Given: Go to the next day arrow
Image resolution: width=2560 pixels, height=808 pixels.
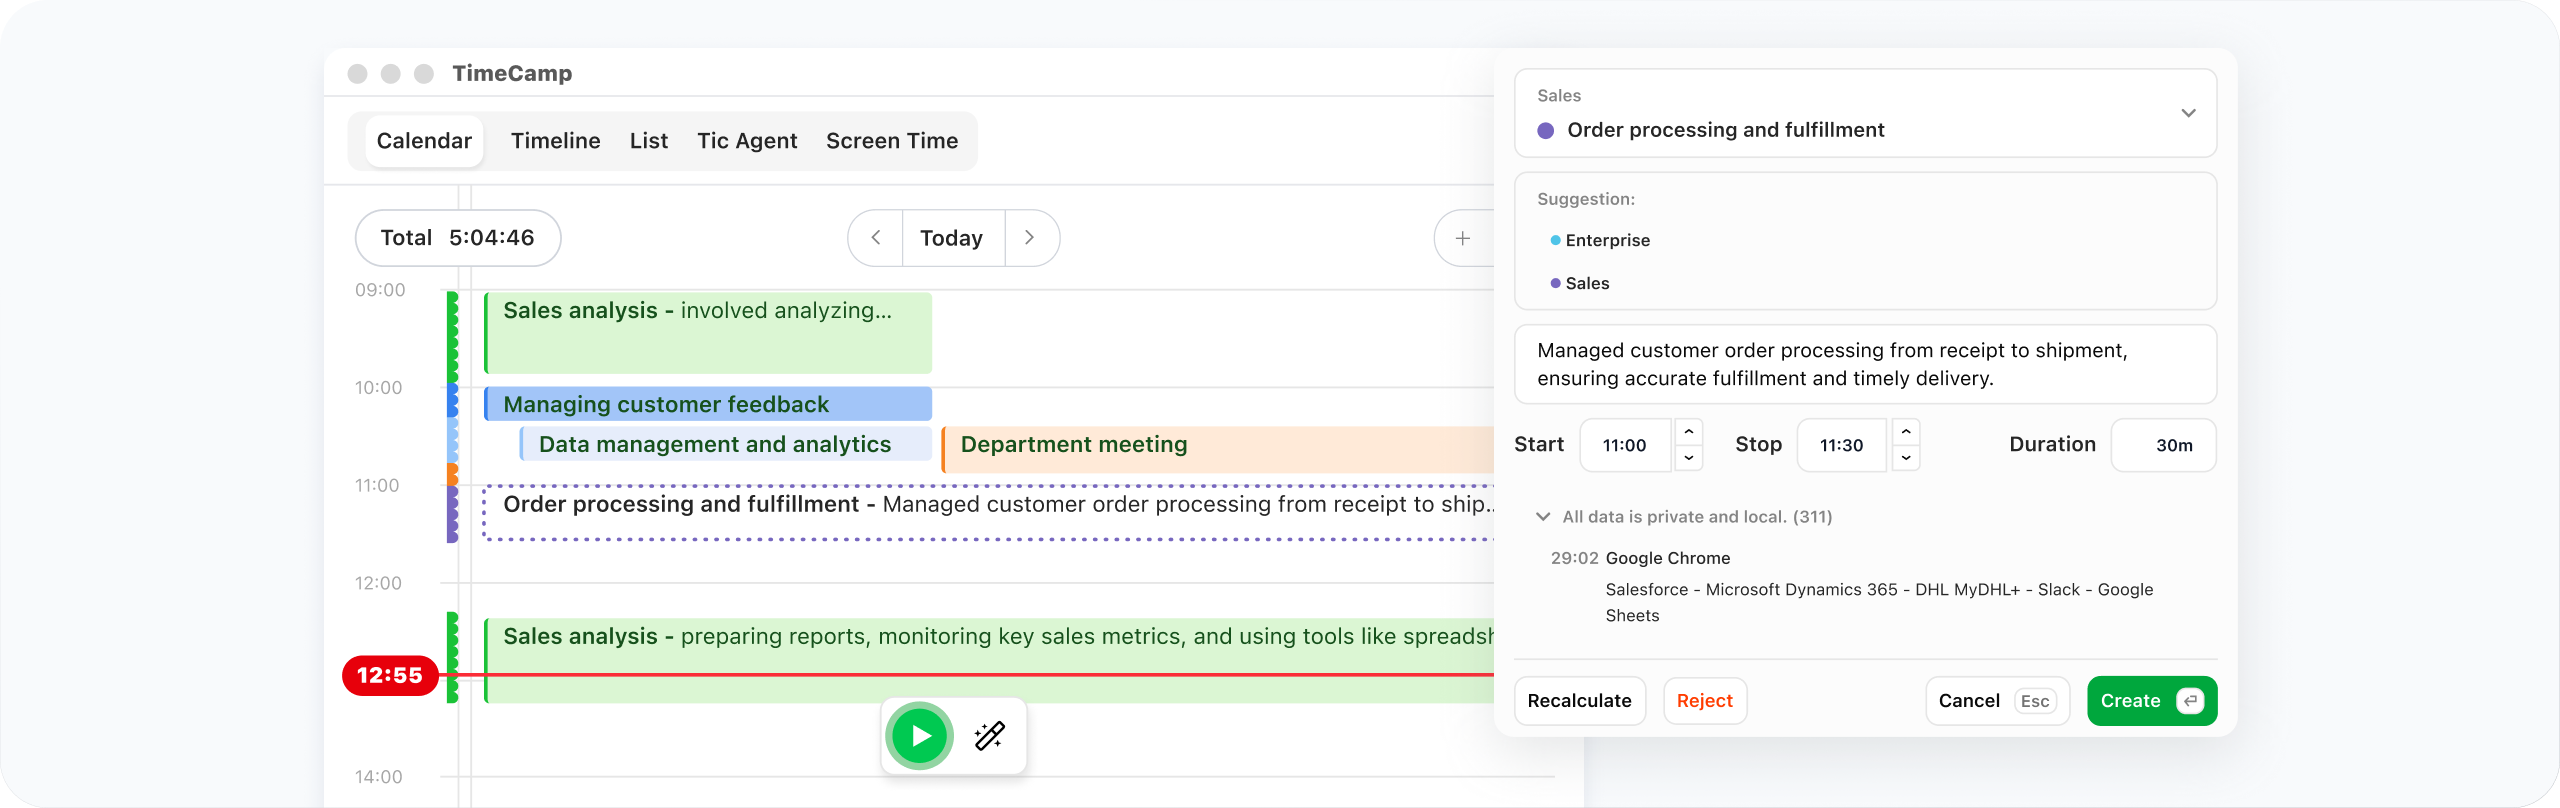Looking at the screenshot, I should [x=1030, y=238].
